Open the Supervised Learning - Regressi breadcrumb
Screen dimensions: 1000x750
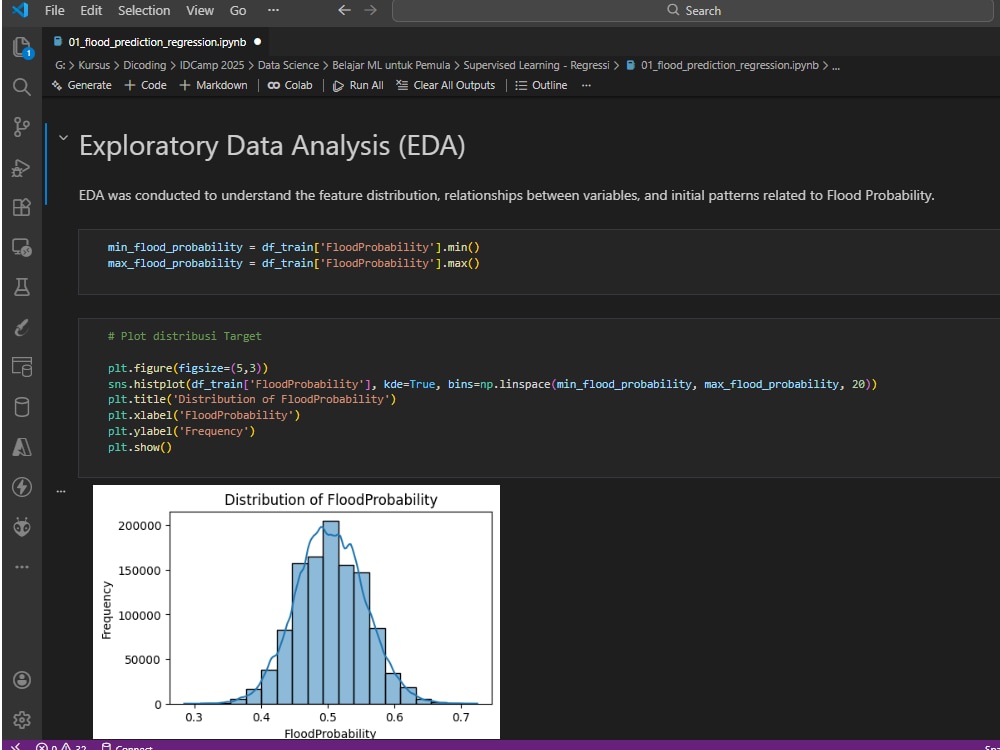[536, 65]
